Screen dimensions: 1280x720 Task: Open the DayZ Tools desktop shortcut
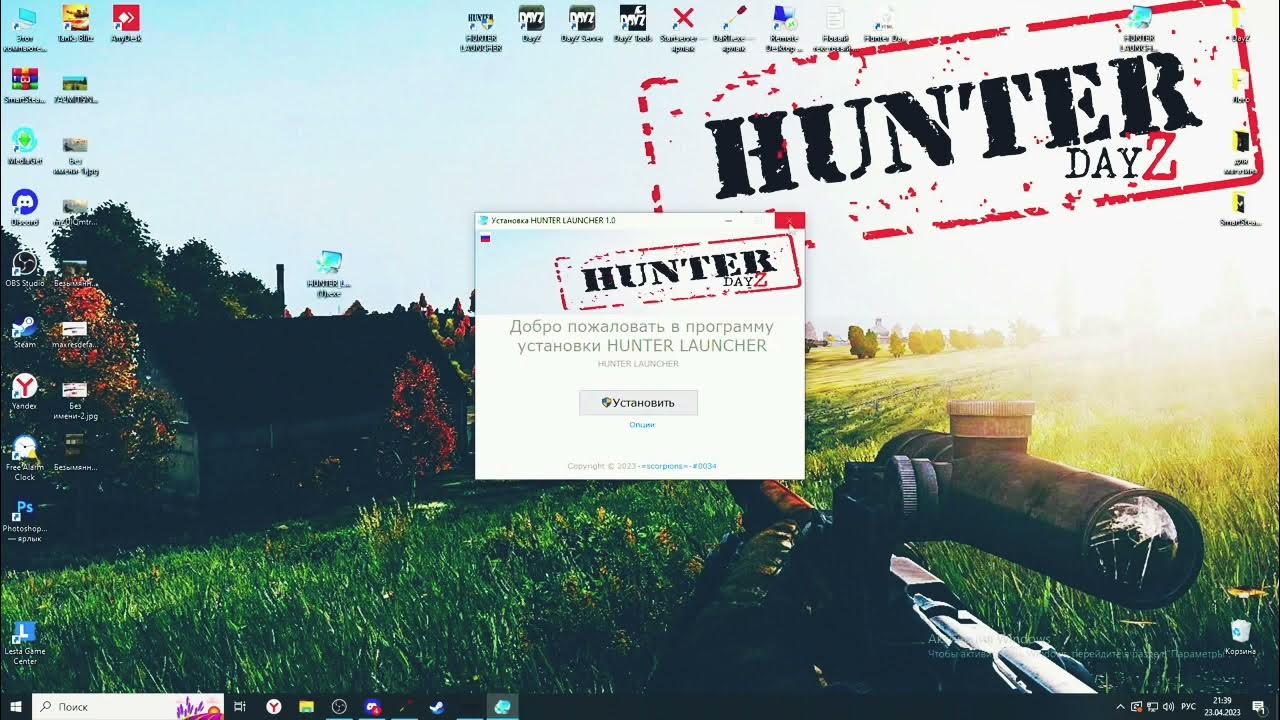(633, 24)
